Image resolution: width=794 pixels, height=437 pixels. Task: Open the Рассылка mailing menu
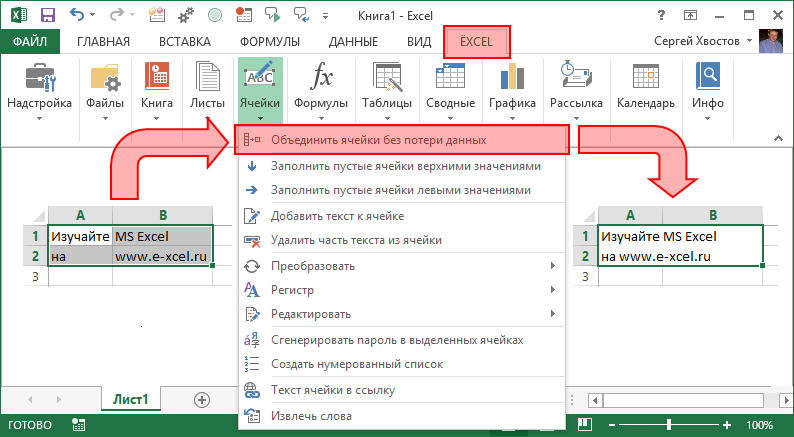coord(576,91)
